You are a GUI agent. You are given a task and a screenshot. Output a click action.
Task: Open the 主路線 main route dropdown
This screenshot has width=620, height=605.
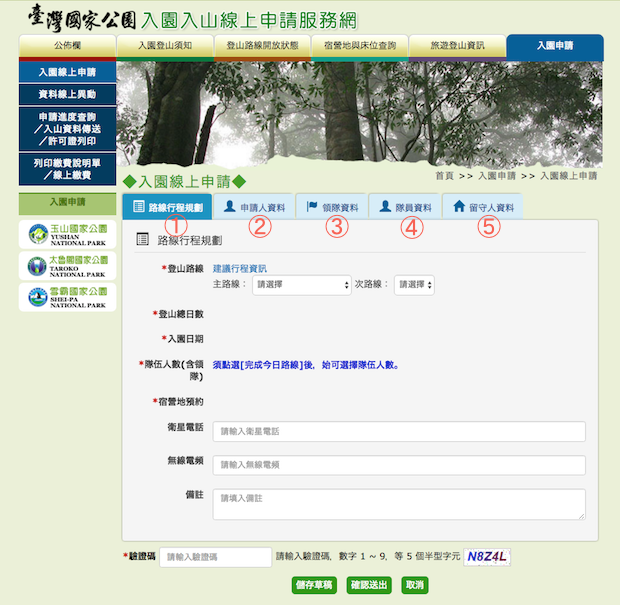point(298,284)
